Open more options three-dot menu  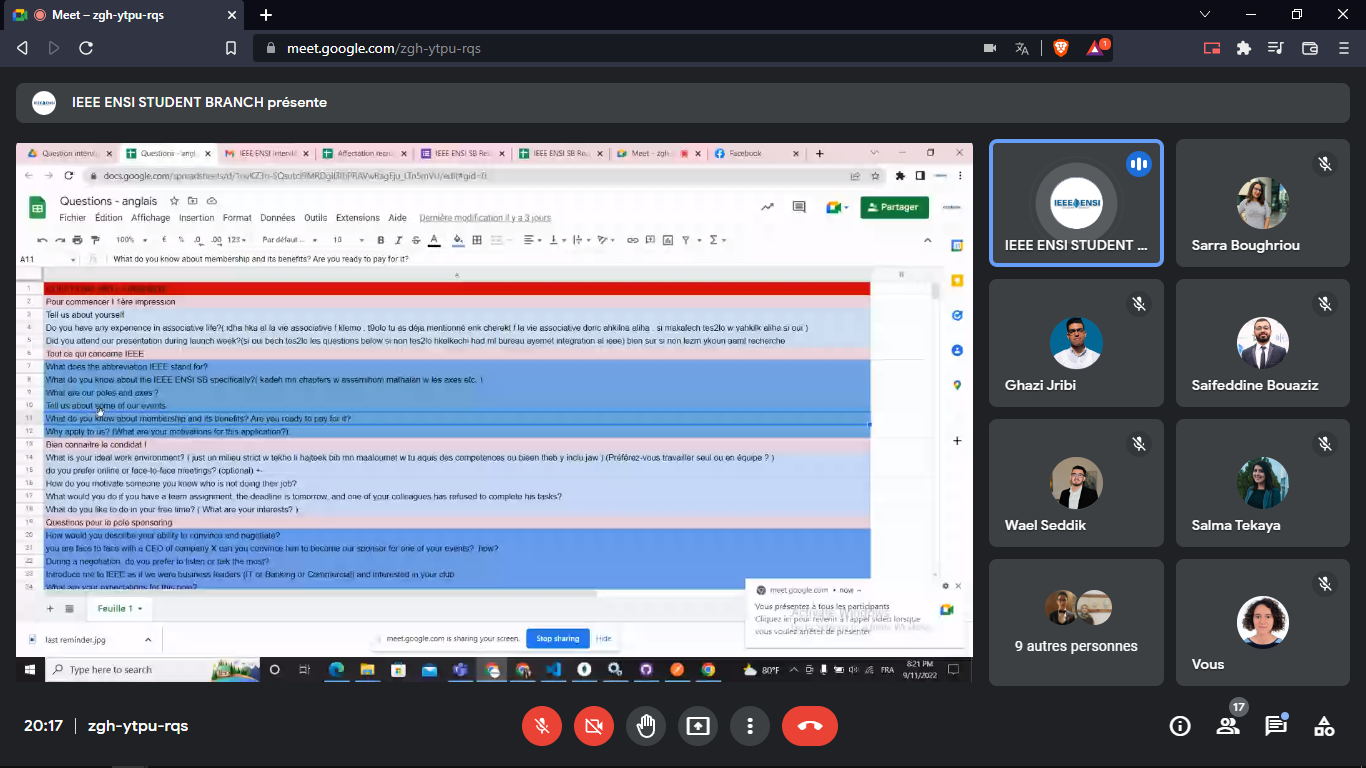click(750, 726)
